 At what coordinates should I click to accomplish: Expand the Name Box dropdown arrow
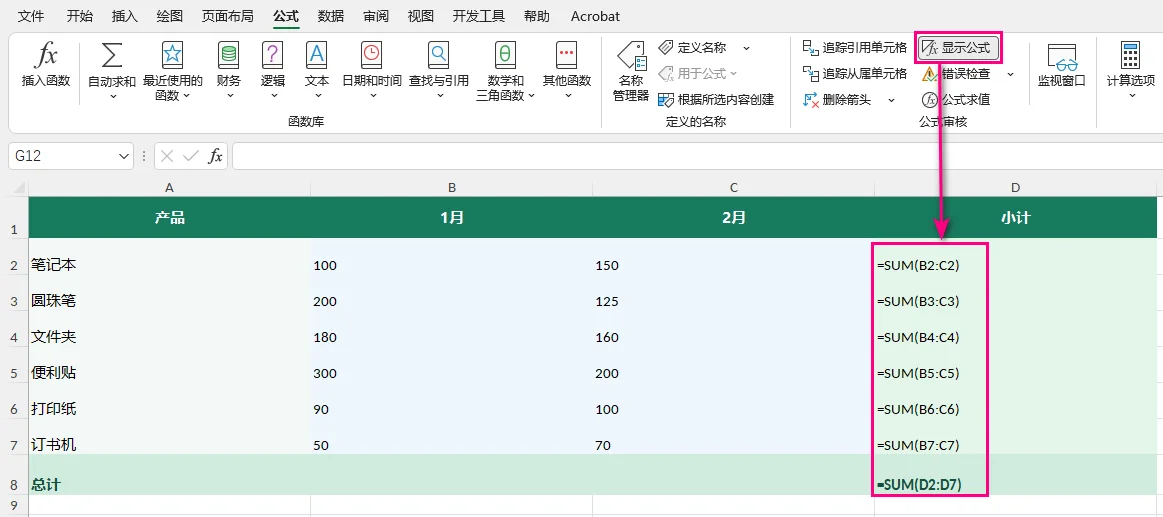[123, 156]
